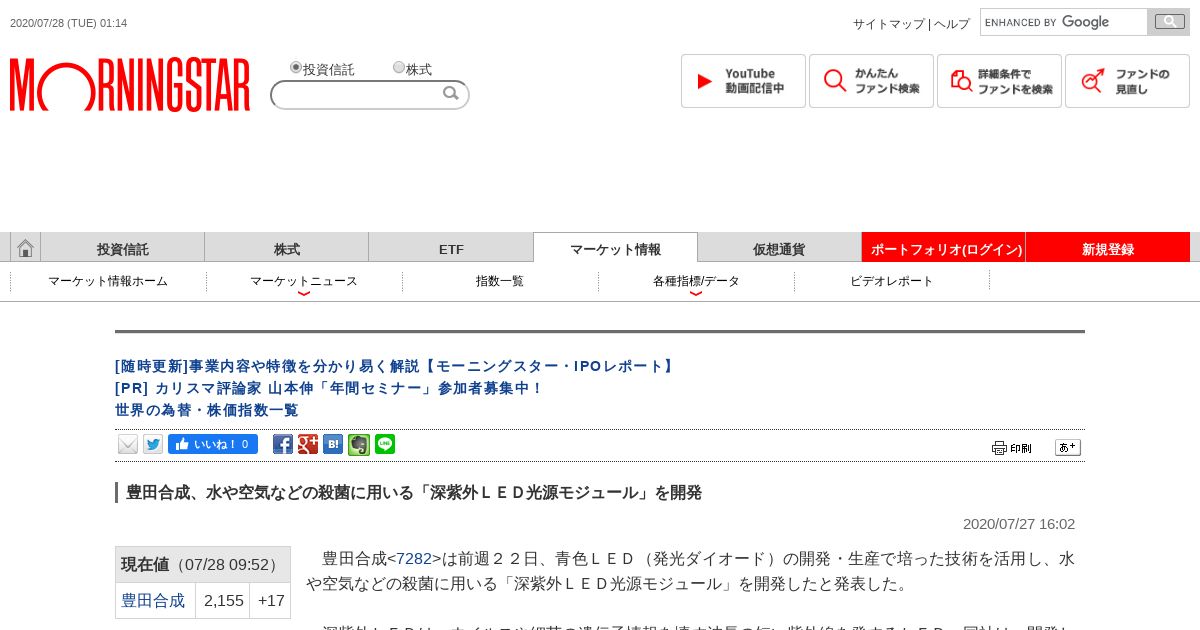Viewport: 1200px width, 630px height.
Task: Open the ETF navigation tab
Action: [451, 249]
